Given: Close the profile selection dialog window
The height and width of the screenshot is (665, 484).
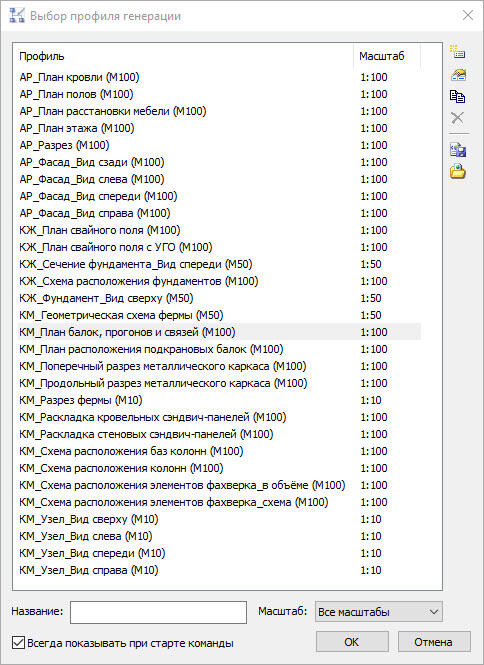Looking at the screenshot, I should (x=467, y=16).
